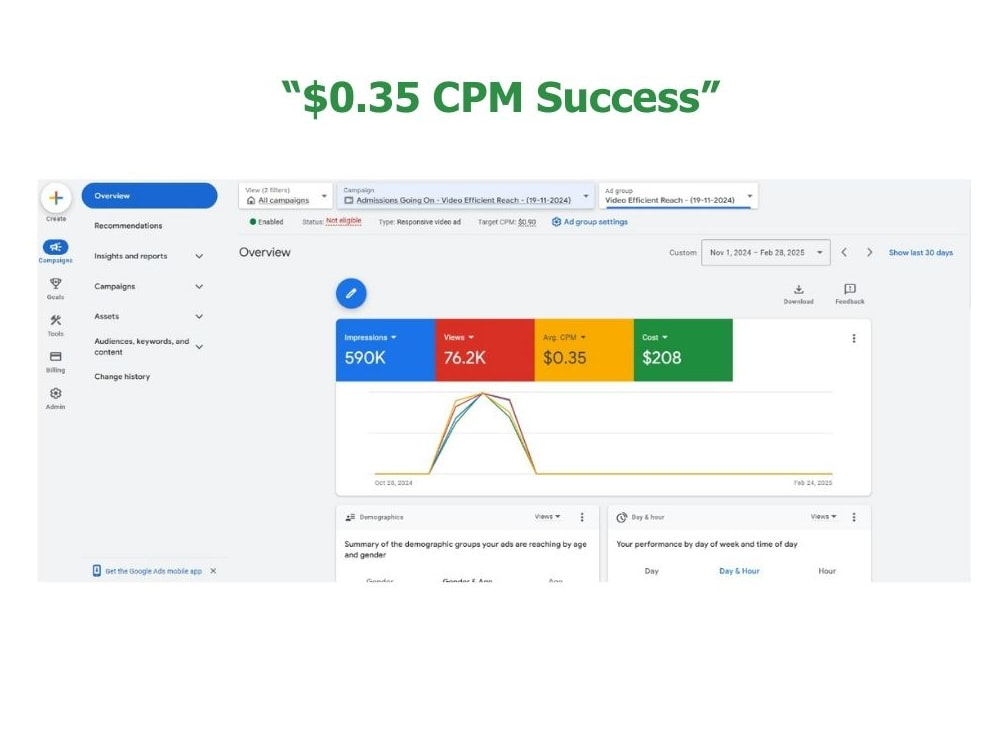This screenshot has width=1000, height=750.
Task: Open scorecard three-dot options menu
Action: tap(854, 339)
